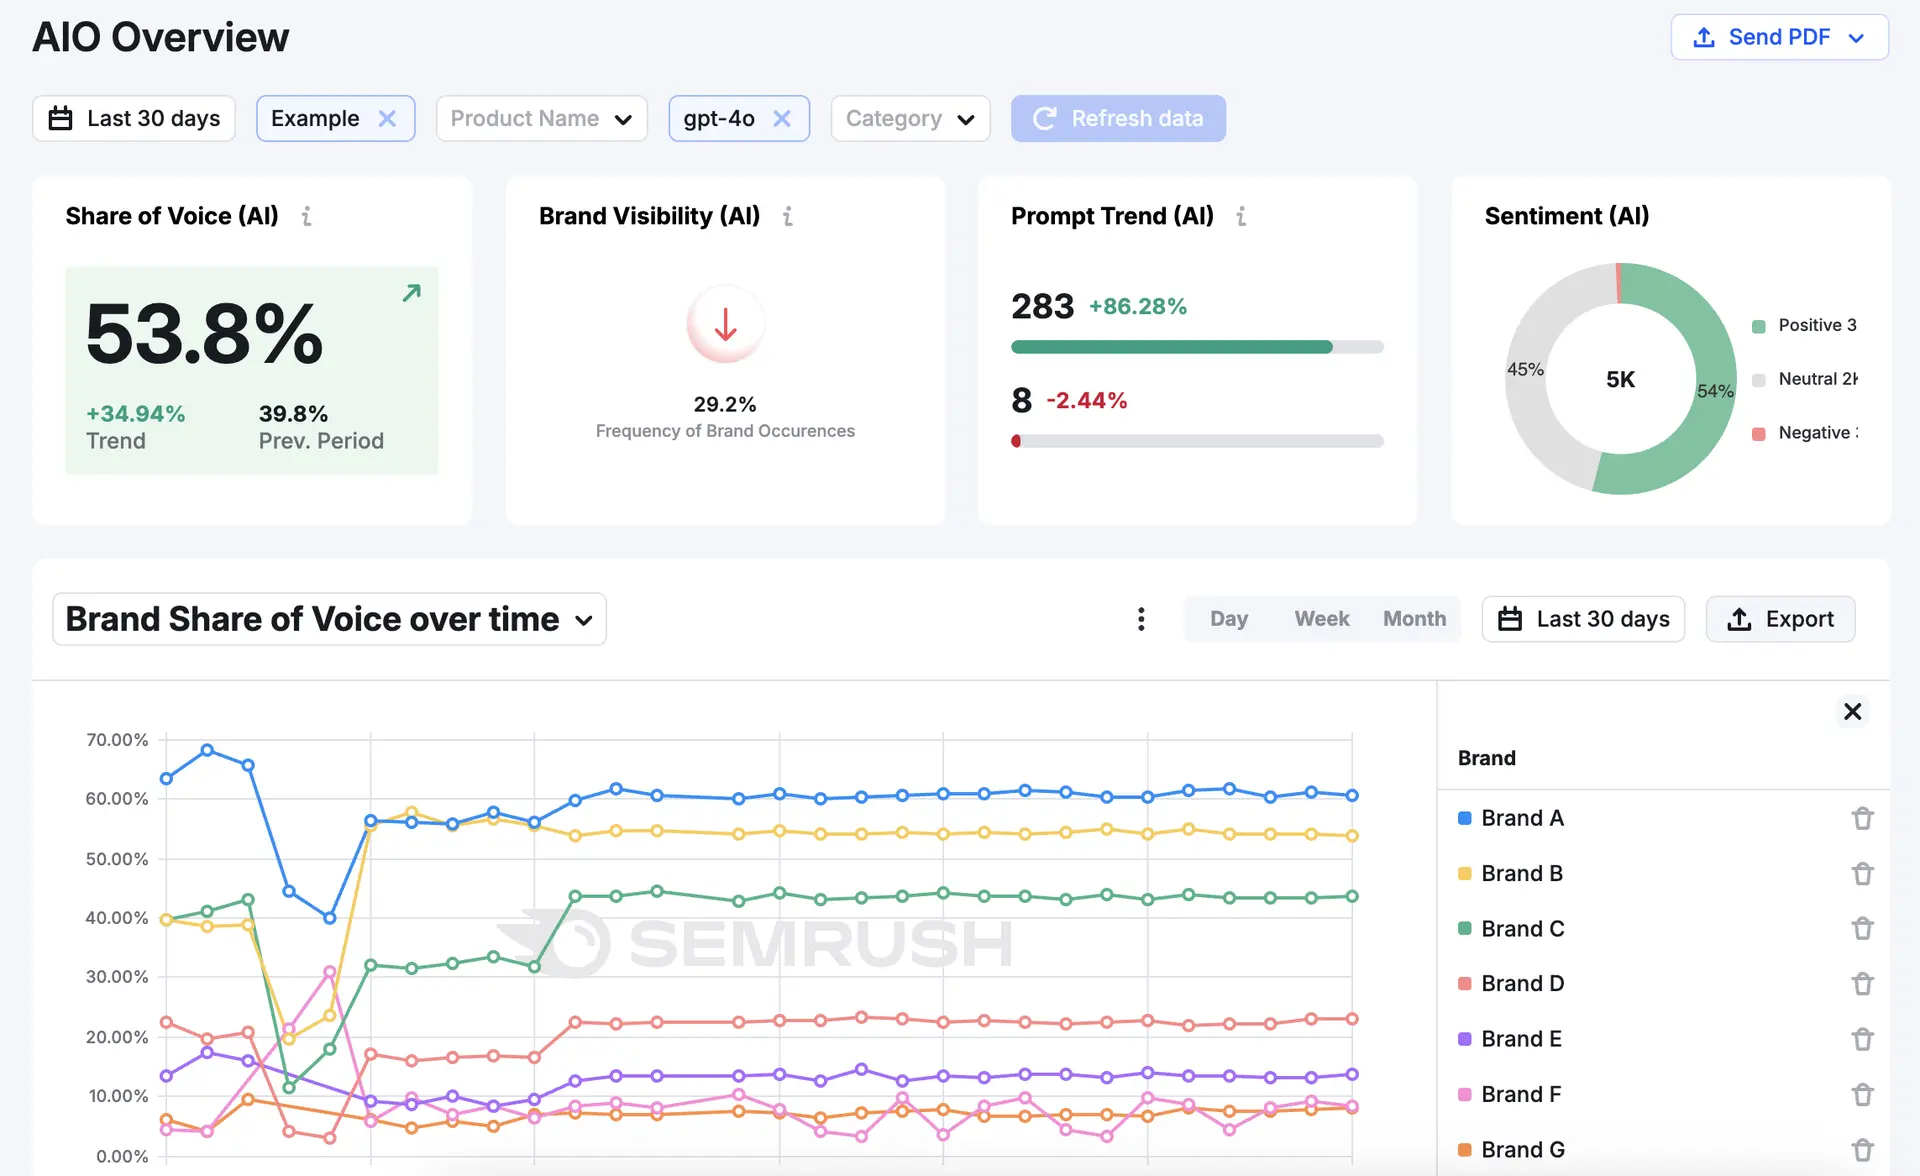The height and width of the screenshot is (1176, 1920).
Task: Delete Brand A using its trash icon
Action: pyautogui.click(x=1863, y=818)
